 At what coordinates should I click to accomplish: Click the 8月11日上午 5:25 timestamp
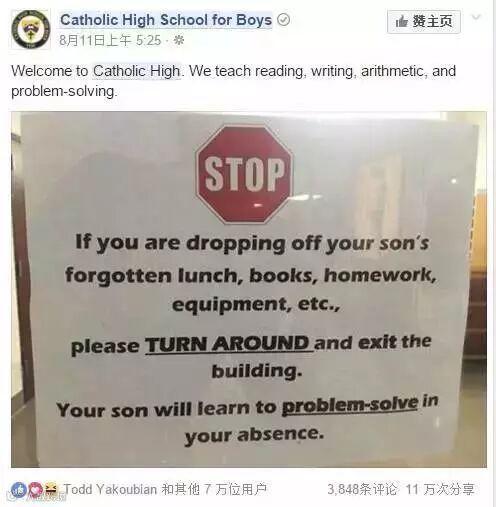coord(110,41)
